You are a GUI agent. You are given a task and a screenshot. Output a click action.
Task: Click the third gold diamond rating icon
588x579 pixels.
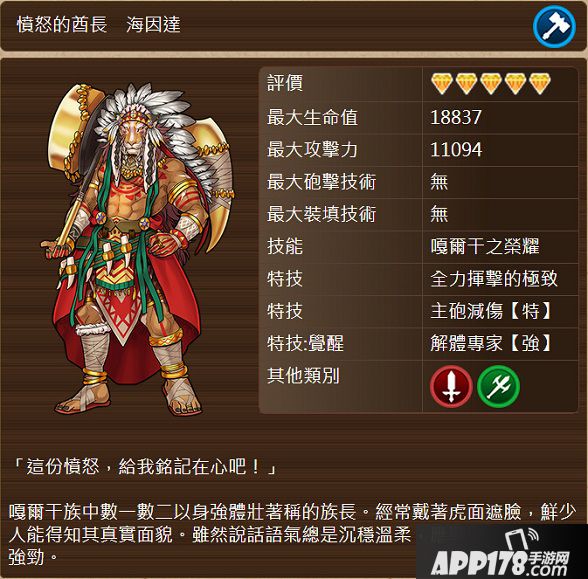tap(491, 84)
